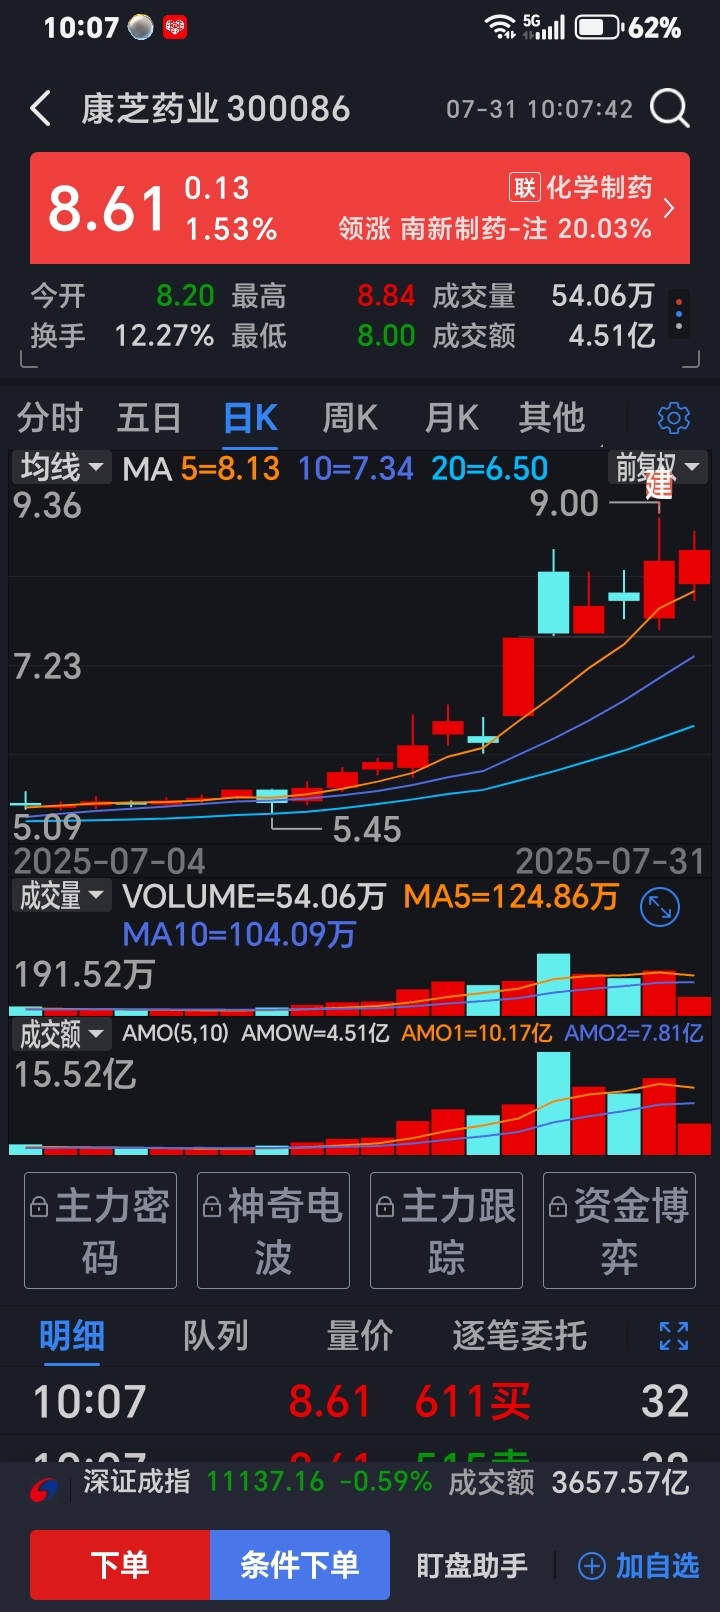Viewport: 720px width, 1612px height.
Task: Tap the 康芝药业 300086 title
Action: click(x=216, y=108)
